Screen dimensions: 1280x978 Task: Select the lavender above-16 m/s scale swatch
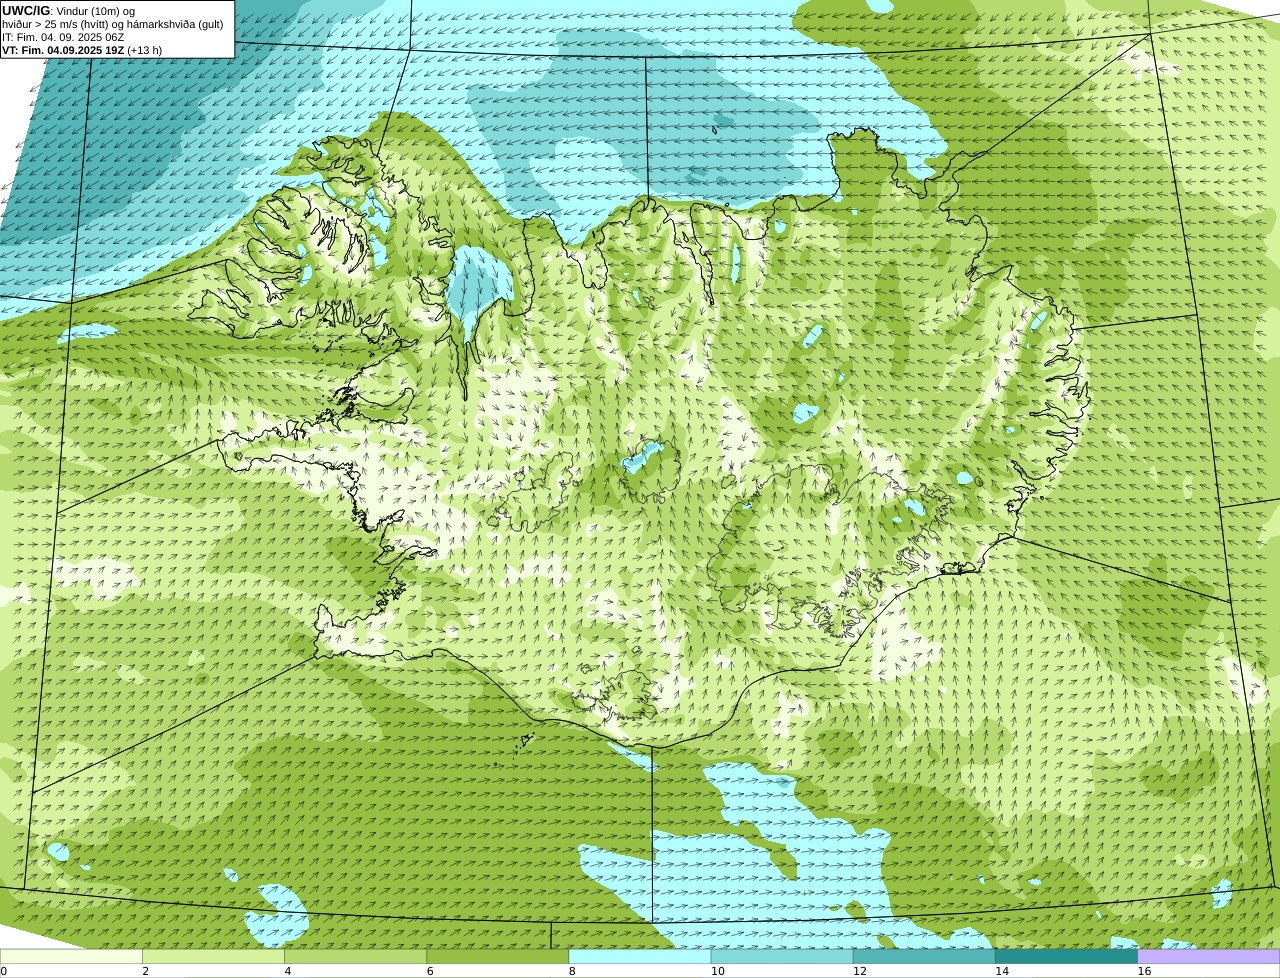[x=1209, y=956]
